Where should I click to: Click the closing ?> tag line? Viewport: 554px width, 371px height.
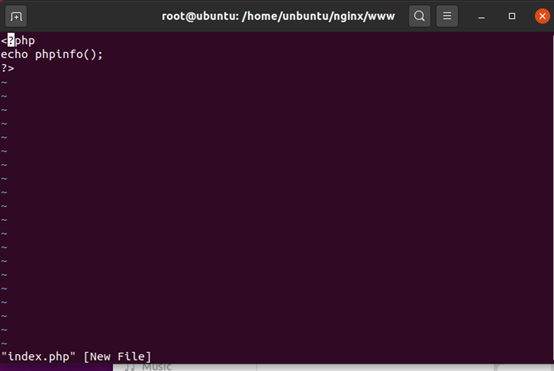[7, 68]
